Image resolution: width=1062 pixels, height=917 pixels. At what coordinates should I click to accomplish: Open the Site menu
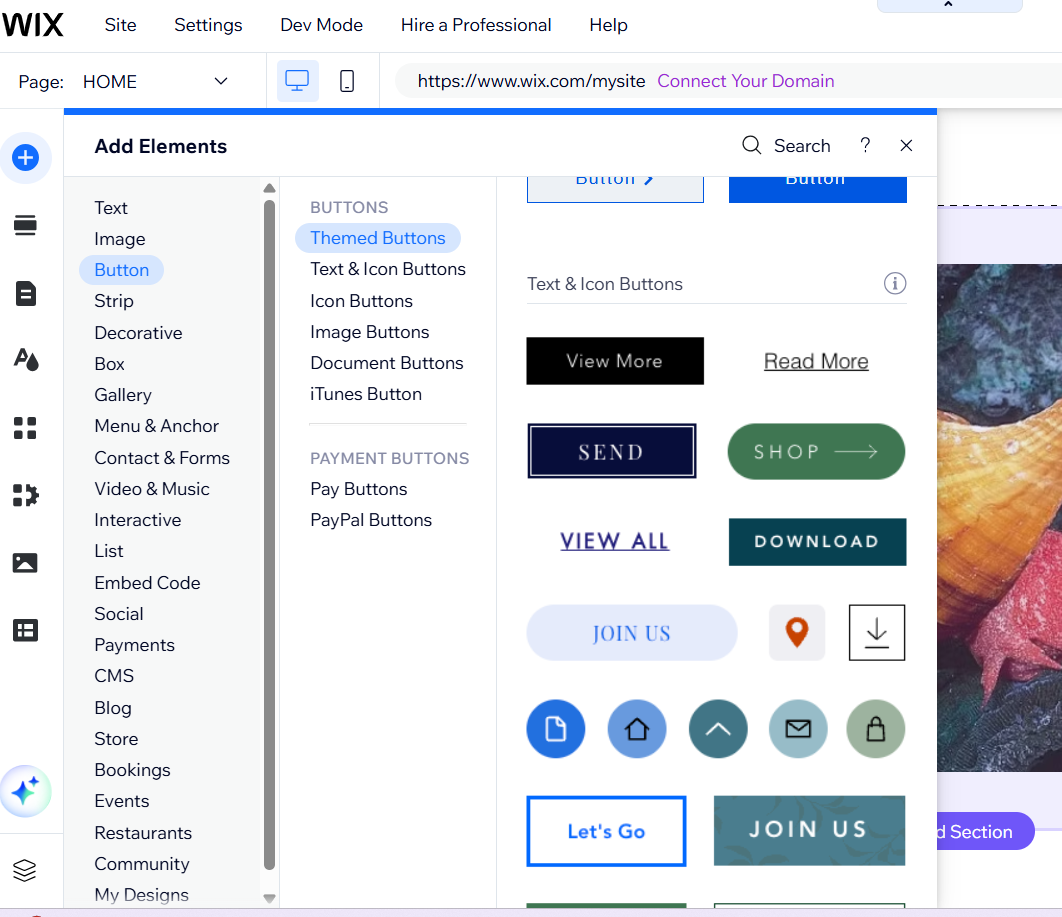click(121, 25)
